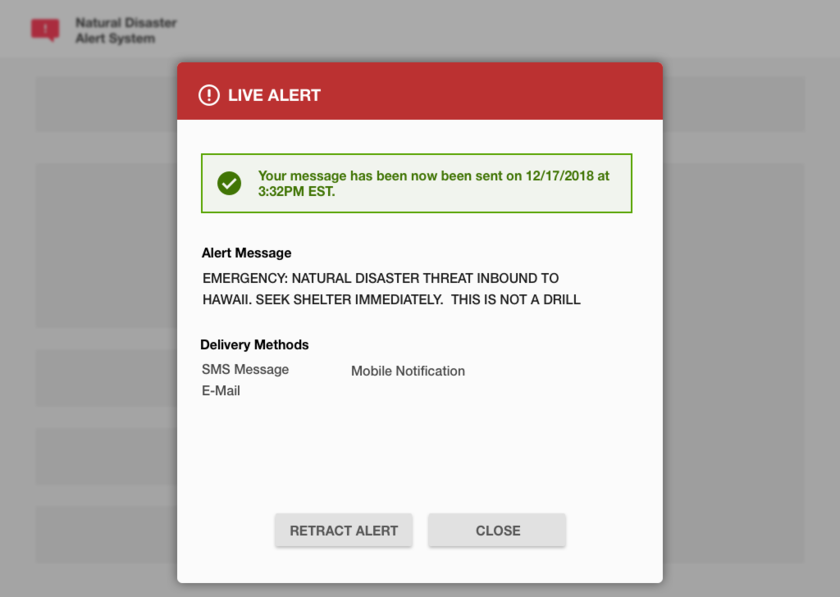Click the 'Delivery Methods' label

click(254, 345)
